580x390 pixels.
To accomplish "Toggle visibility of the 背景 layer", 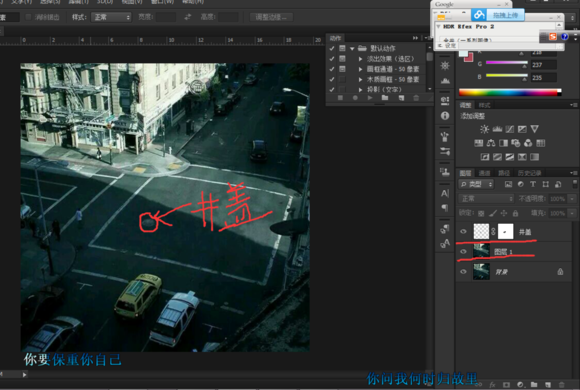I will [x=463, y=272].
